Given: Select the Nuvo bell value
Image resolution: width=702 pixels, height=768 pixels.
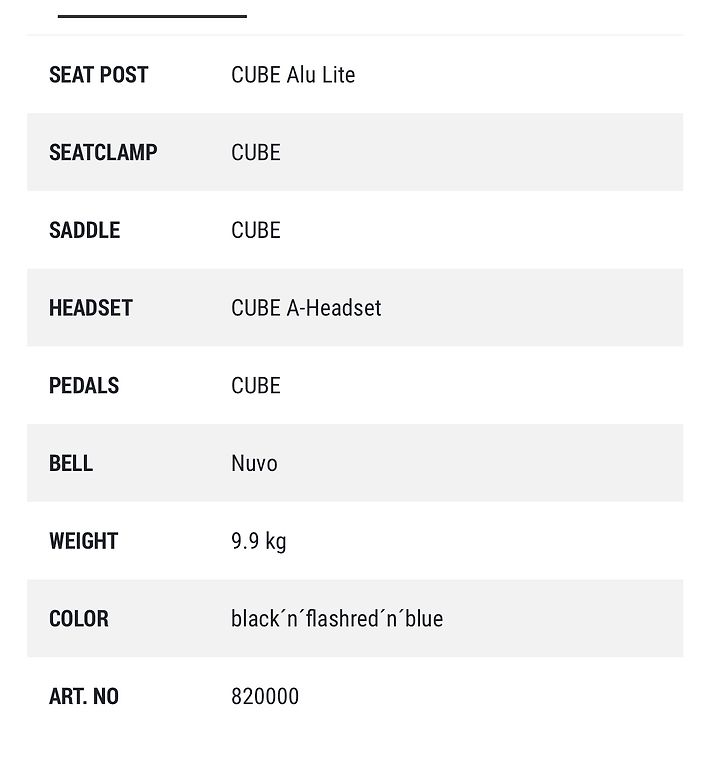Looking at the screenshot, I should [254, 463].
